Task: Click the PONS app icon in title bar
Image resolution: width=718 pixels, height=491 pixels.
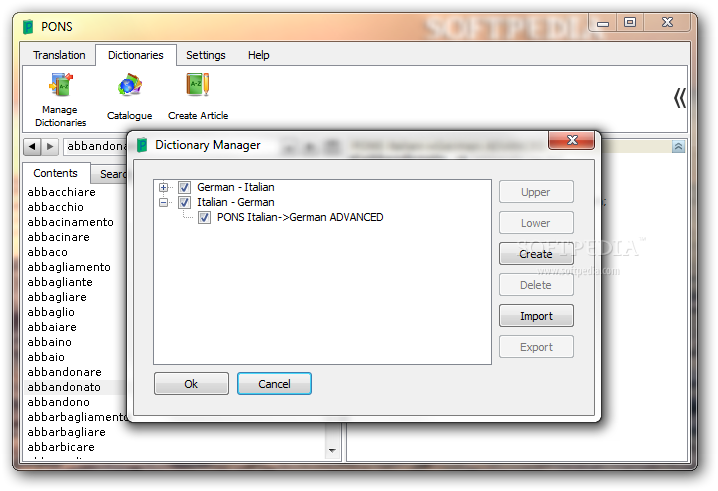Action: click(x=28, y=27)
